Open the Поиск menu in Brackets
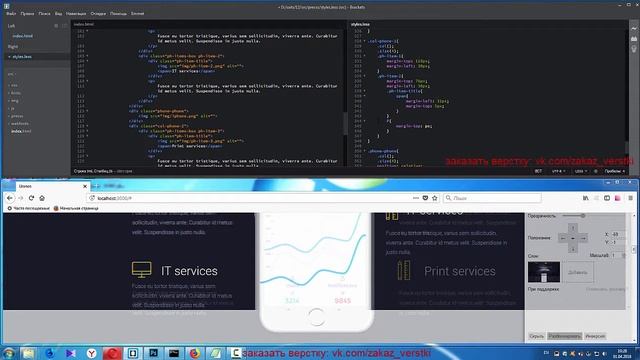The height and width of the screenshot is (360, 640). pyautogui.click(x=44, y=13)
